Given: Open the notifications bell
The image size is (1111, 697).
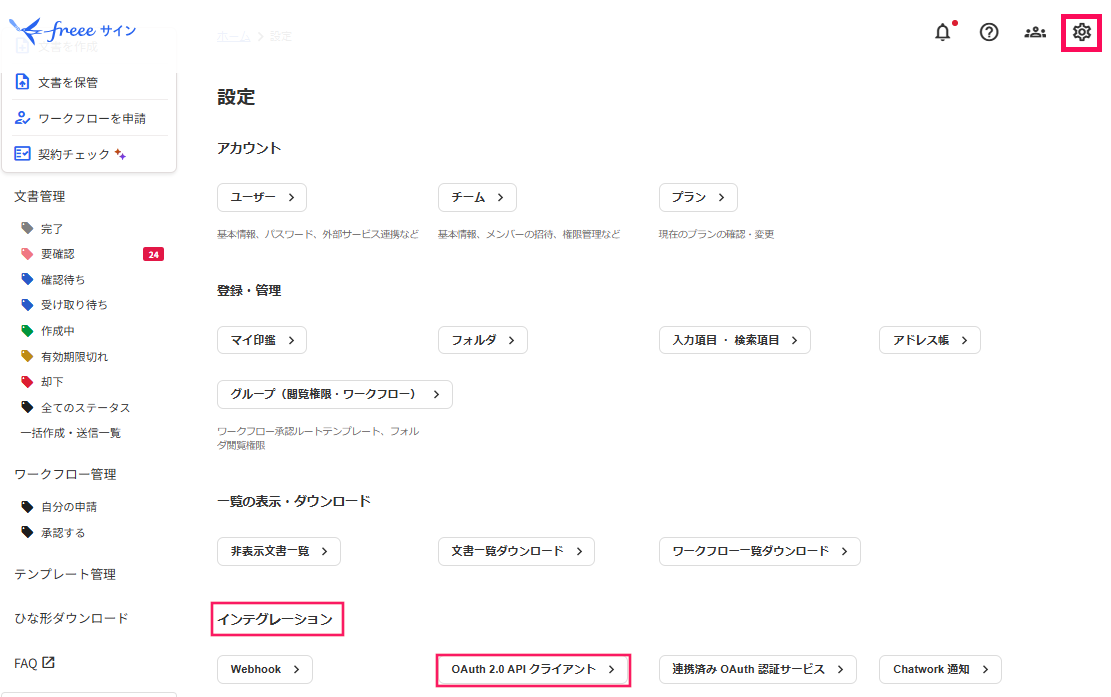Looking at the screenshot, I should [x=942, y=33].
